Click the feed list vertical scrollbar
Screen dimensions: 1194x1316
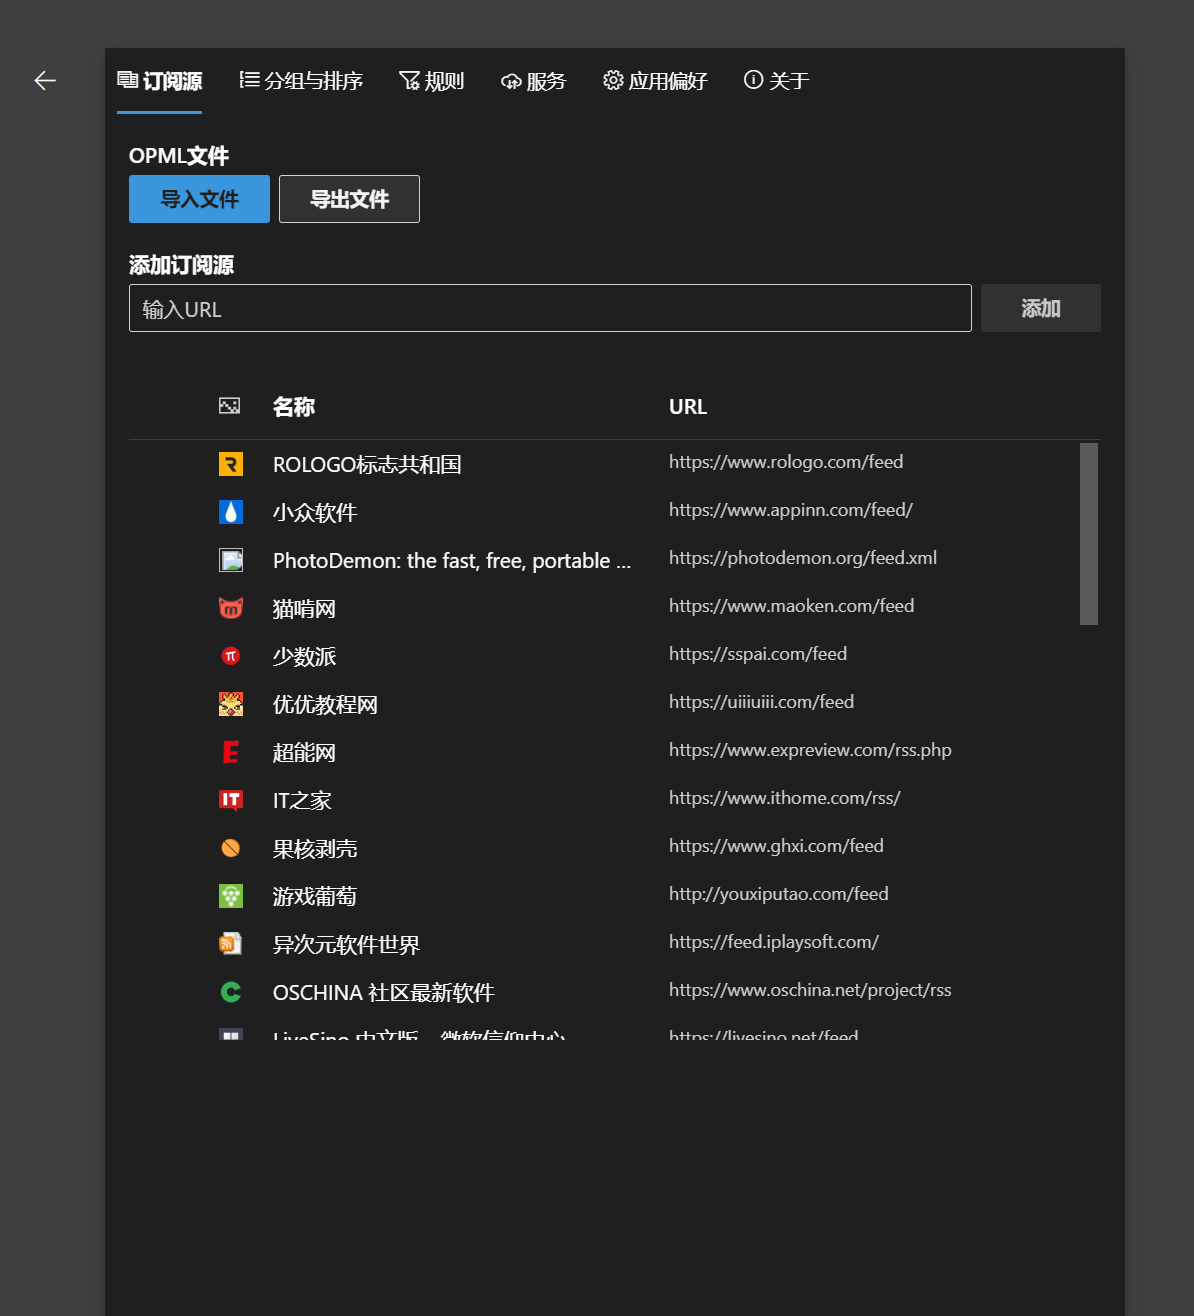(x=1089, y=534)
